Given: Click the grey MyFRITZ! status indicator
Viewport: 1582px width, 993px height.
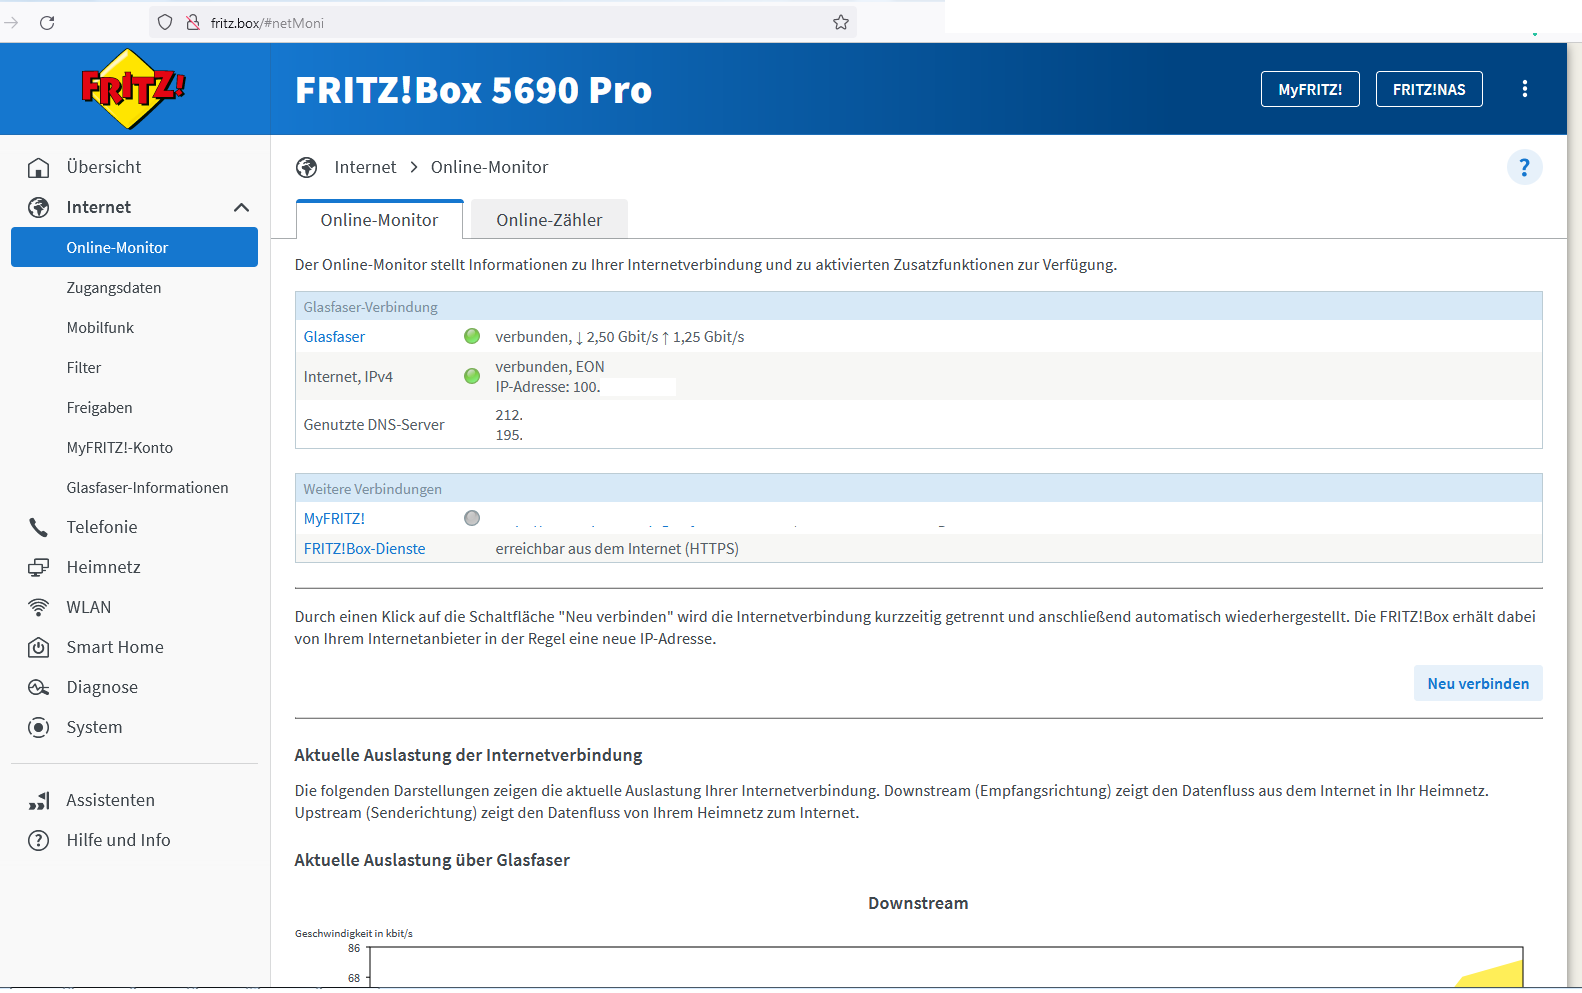Looking at the screenshot, I should pyautogui.click(x=472, y=518).
